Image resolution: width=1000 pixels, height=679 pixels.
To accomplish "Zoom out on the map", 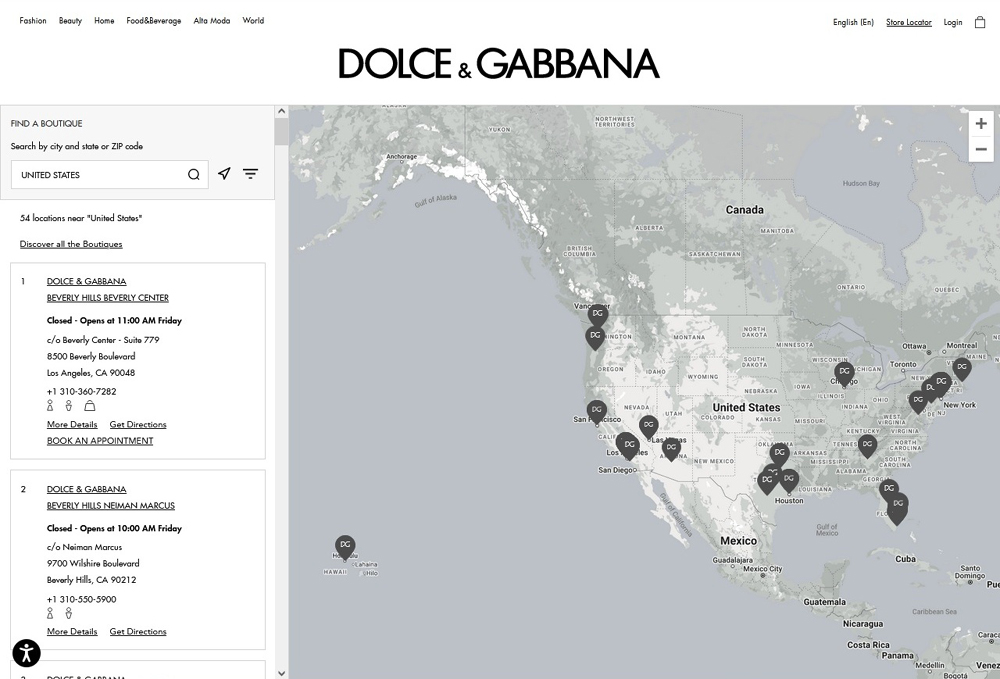I will click(x=981, y=150).
